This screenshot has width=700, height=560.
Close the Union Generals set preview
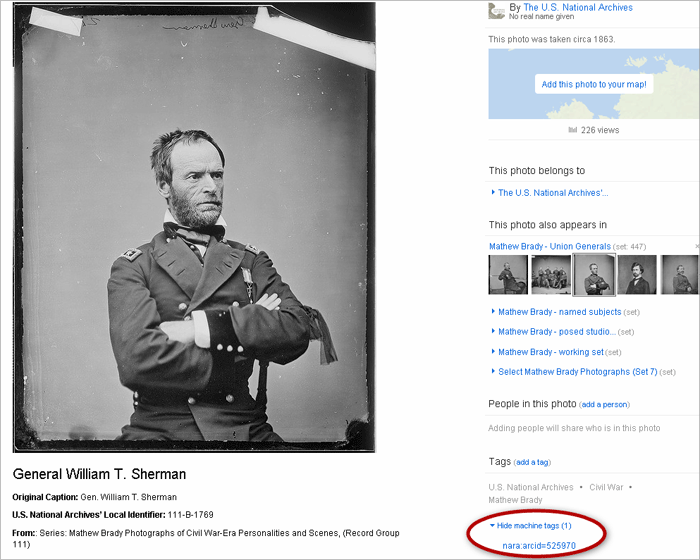point(697,247)
